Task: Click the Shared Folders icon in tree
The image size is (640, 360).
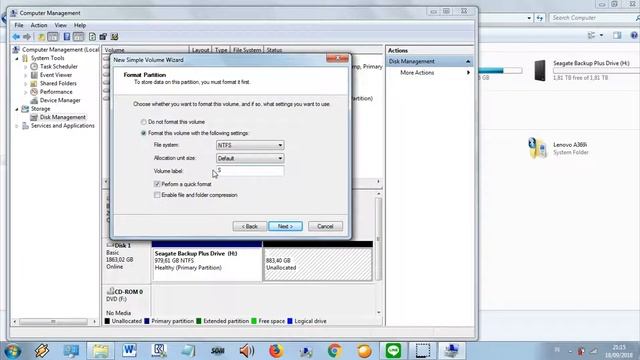Action: 34,83
